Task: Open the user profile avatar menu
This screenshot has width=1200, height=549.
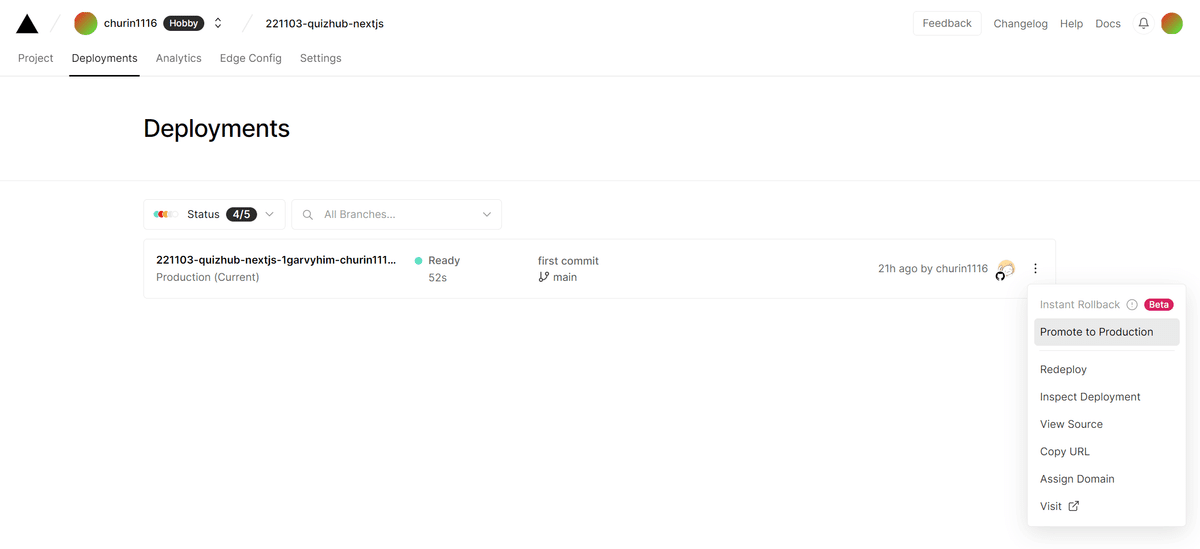Action: point(1172,23)
